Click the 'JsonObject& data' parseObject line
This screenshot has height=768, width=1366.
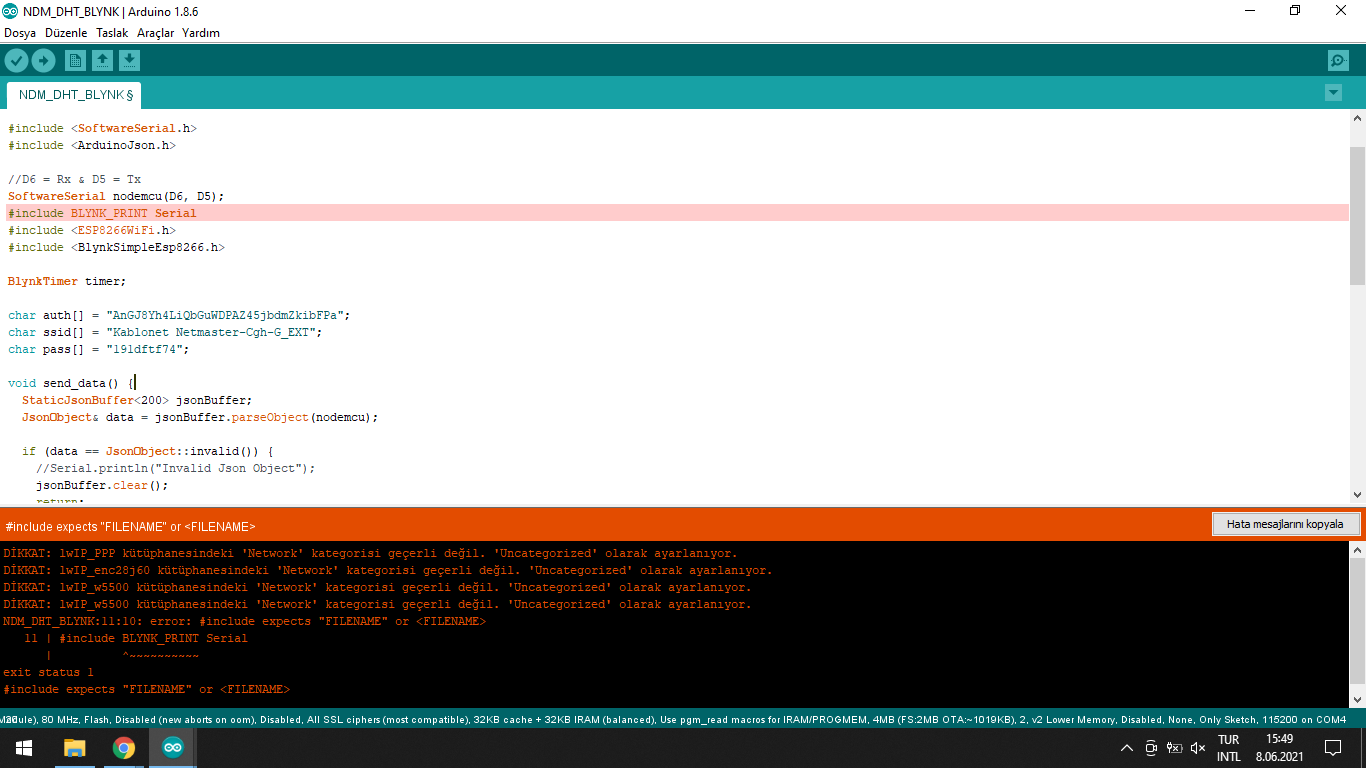(x=200, y=417)
